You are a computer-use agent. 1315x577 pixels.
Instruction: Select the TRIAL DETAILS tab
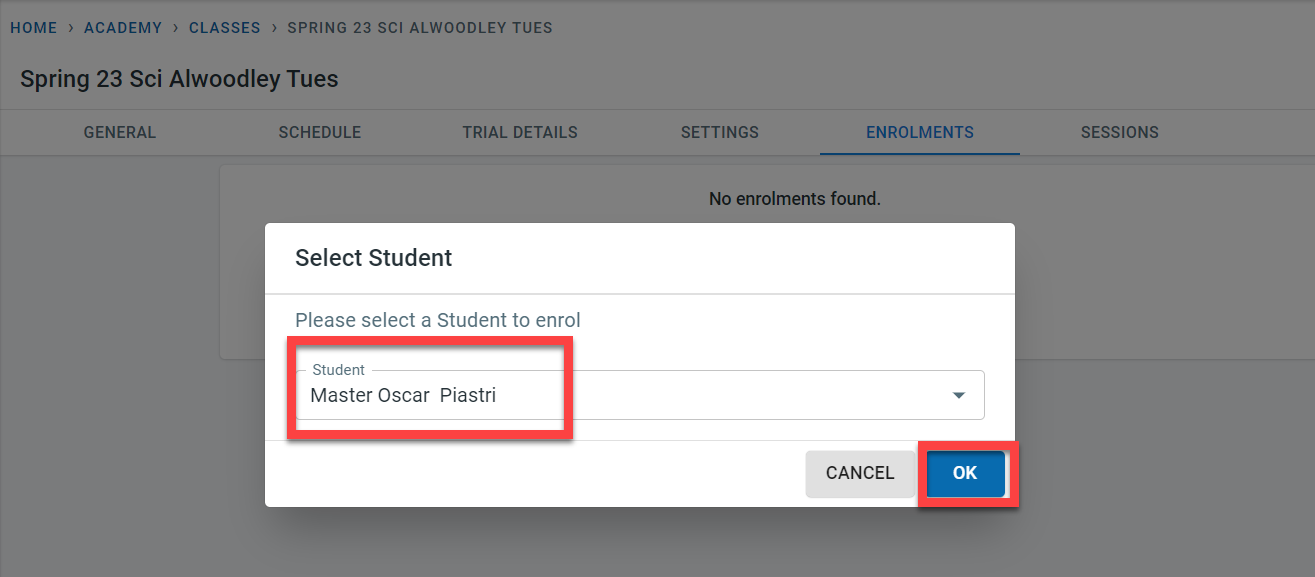(x=520, y=132)
